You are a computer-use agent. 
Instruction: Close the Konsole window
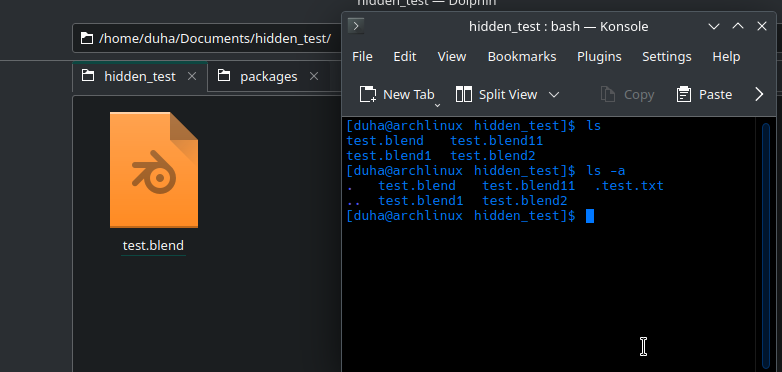(762, 26)
